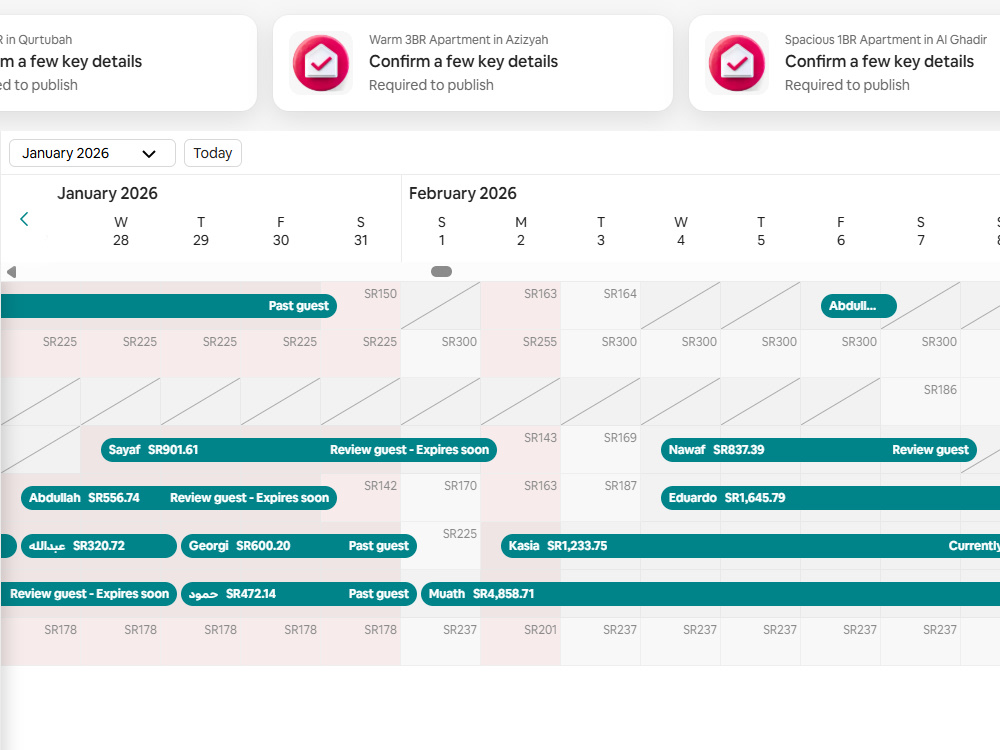The height and width of the screenshot is (750, 1000).
Task: Select the SR255 price cell
Action: [521, 353]
